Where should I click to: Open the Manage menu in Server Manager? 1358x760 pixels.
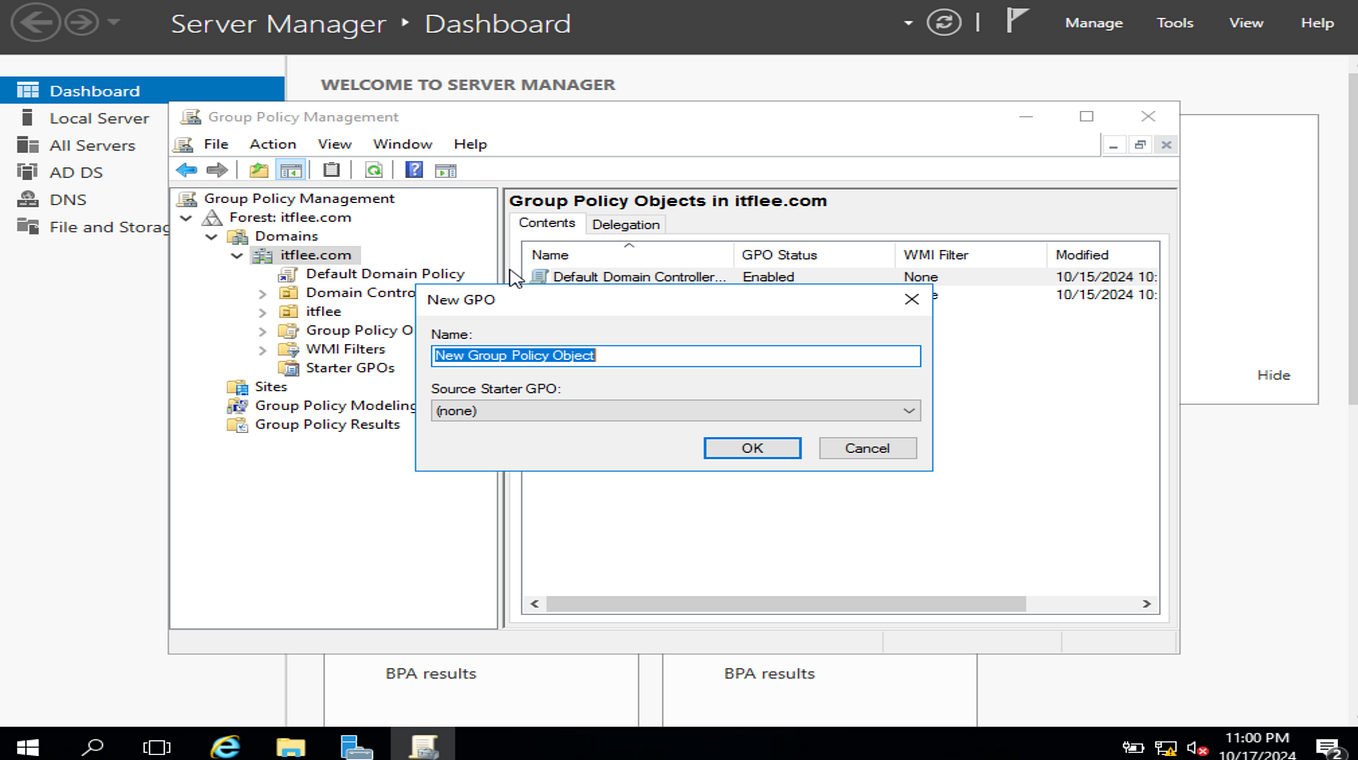pyautogui.click(x=1094, y=22)
